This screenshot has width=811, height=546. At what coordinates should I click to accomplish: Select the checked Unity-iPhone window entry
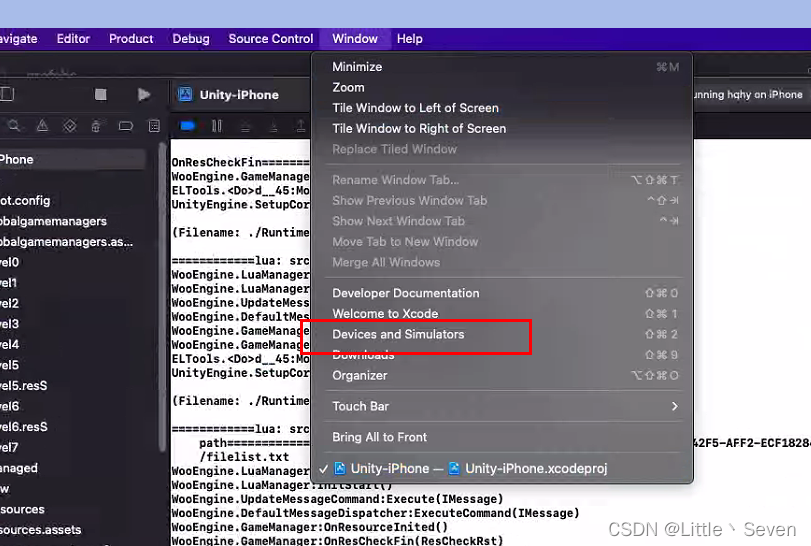coord(502,468)
